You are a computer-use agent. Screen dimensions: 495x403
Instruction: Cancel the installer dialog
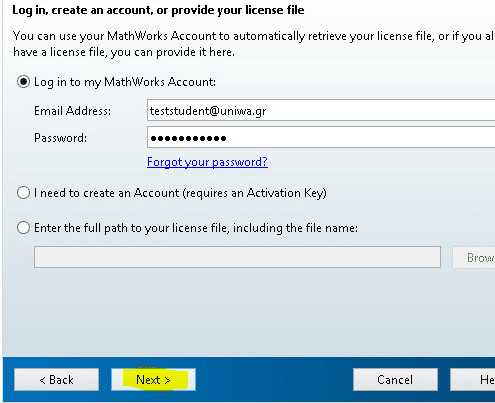tap(395, 379)
